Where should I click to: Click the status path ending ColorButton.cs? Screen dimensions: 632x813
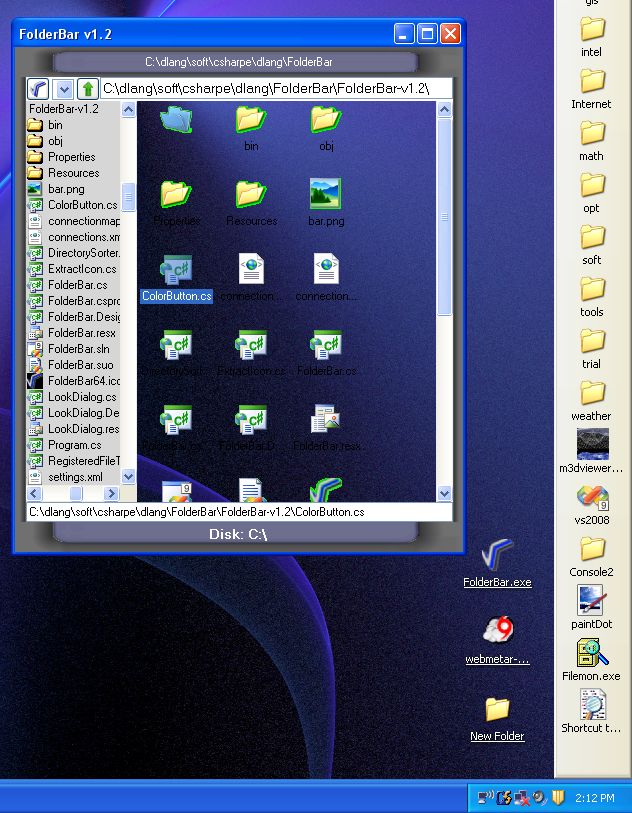tap(240, 512)
